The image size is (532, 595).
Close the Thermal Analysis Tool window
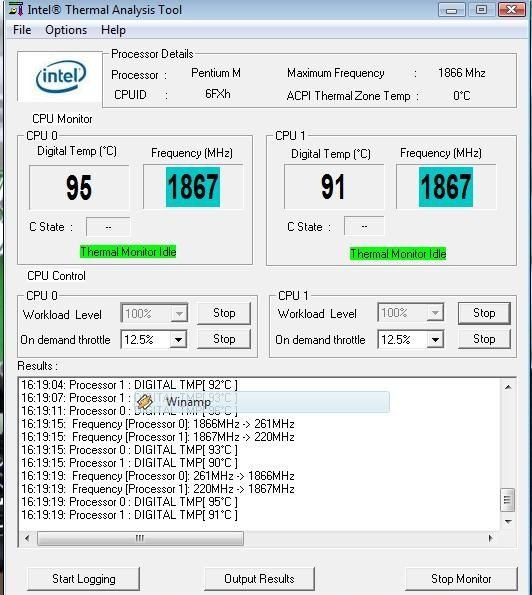click(x=512, y=9)
